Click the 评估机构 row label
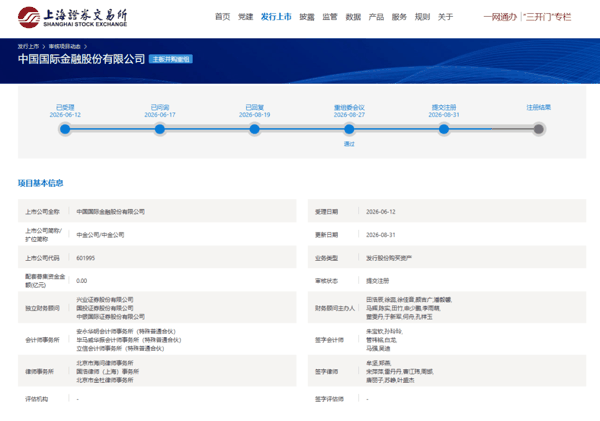The height and width of the screenshot is (421, 600). [37, 399]
